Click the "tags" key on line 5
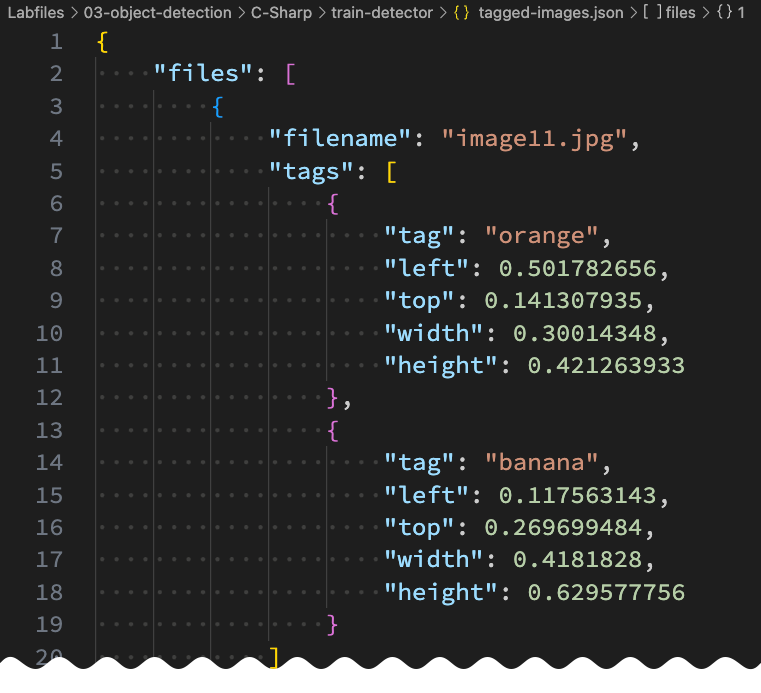The width and height of the screenshot is (761, 693). [311, 172]
